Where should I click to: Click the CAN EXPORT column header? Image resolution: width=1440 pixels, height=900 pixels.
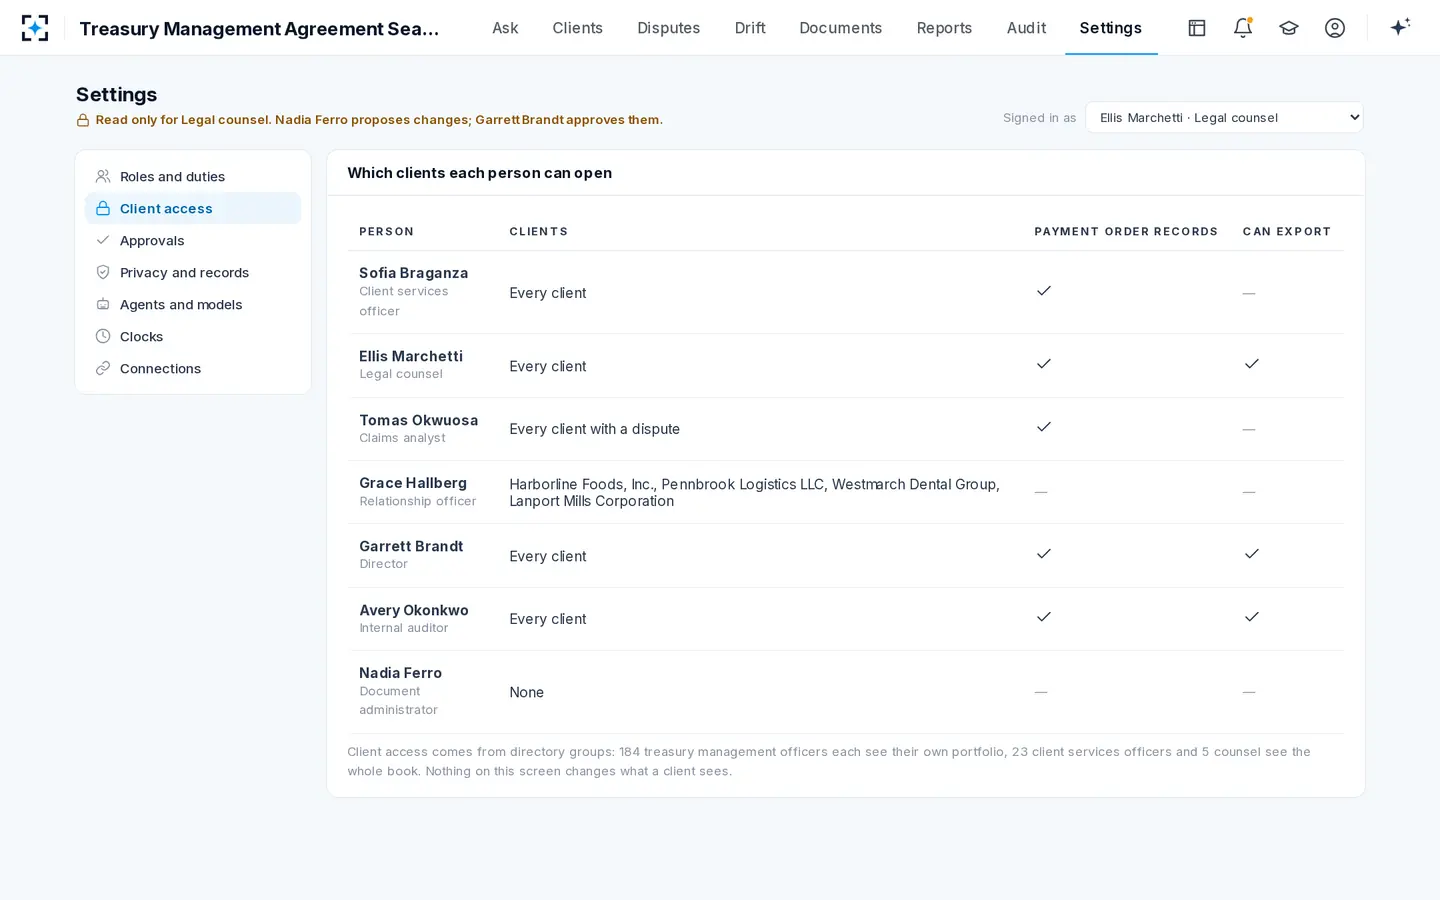(x=1287, y=231)
